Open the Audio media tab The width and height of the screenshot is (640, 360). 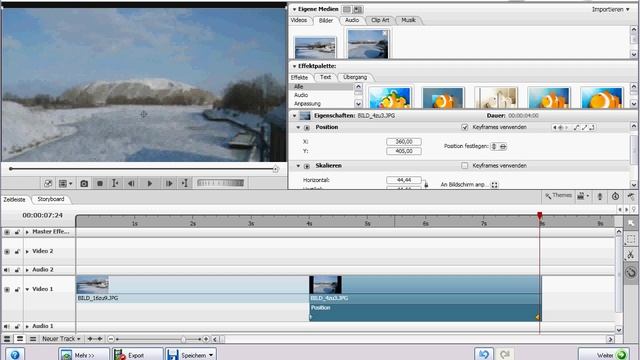coord(352,20)
